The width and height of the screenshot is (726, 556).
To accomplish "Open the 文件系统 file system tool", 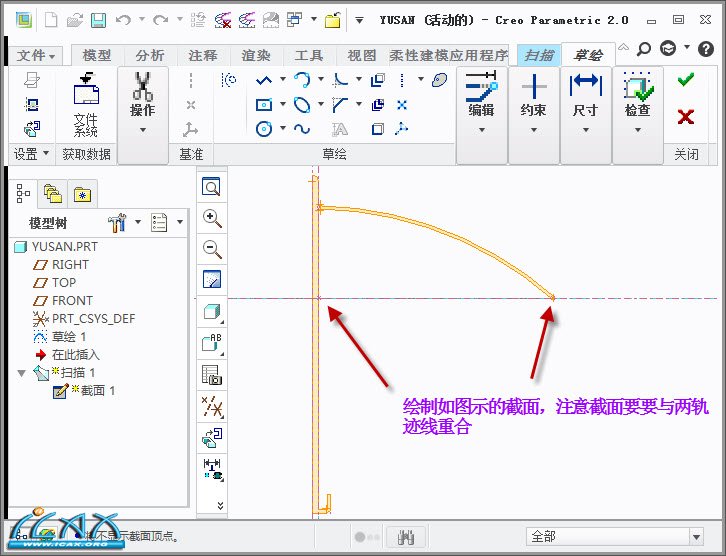I will click(x=86, y=106).
